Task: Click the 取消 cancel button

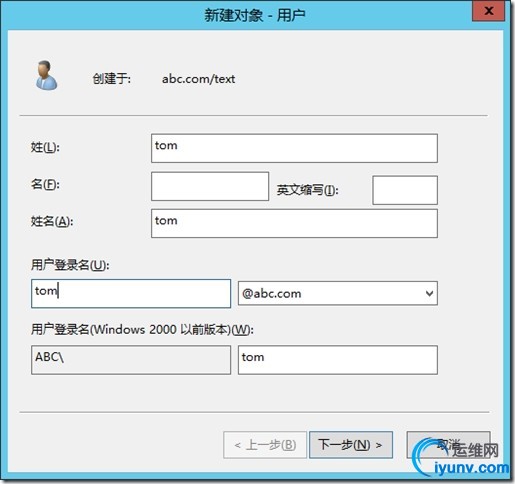Action: point(448,445)
